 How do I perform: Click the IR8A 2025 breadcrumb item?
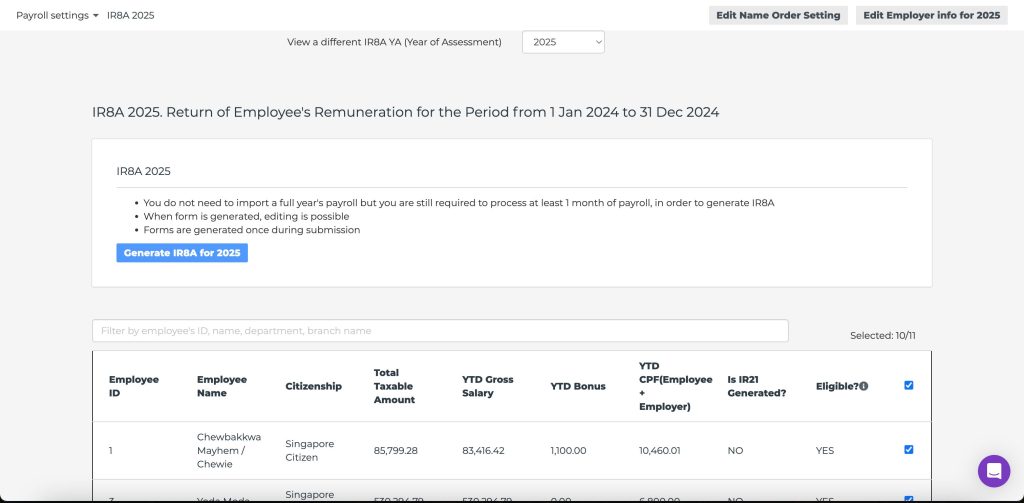[x=131, y=16]
